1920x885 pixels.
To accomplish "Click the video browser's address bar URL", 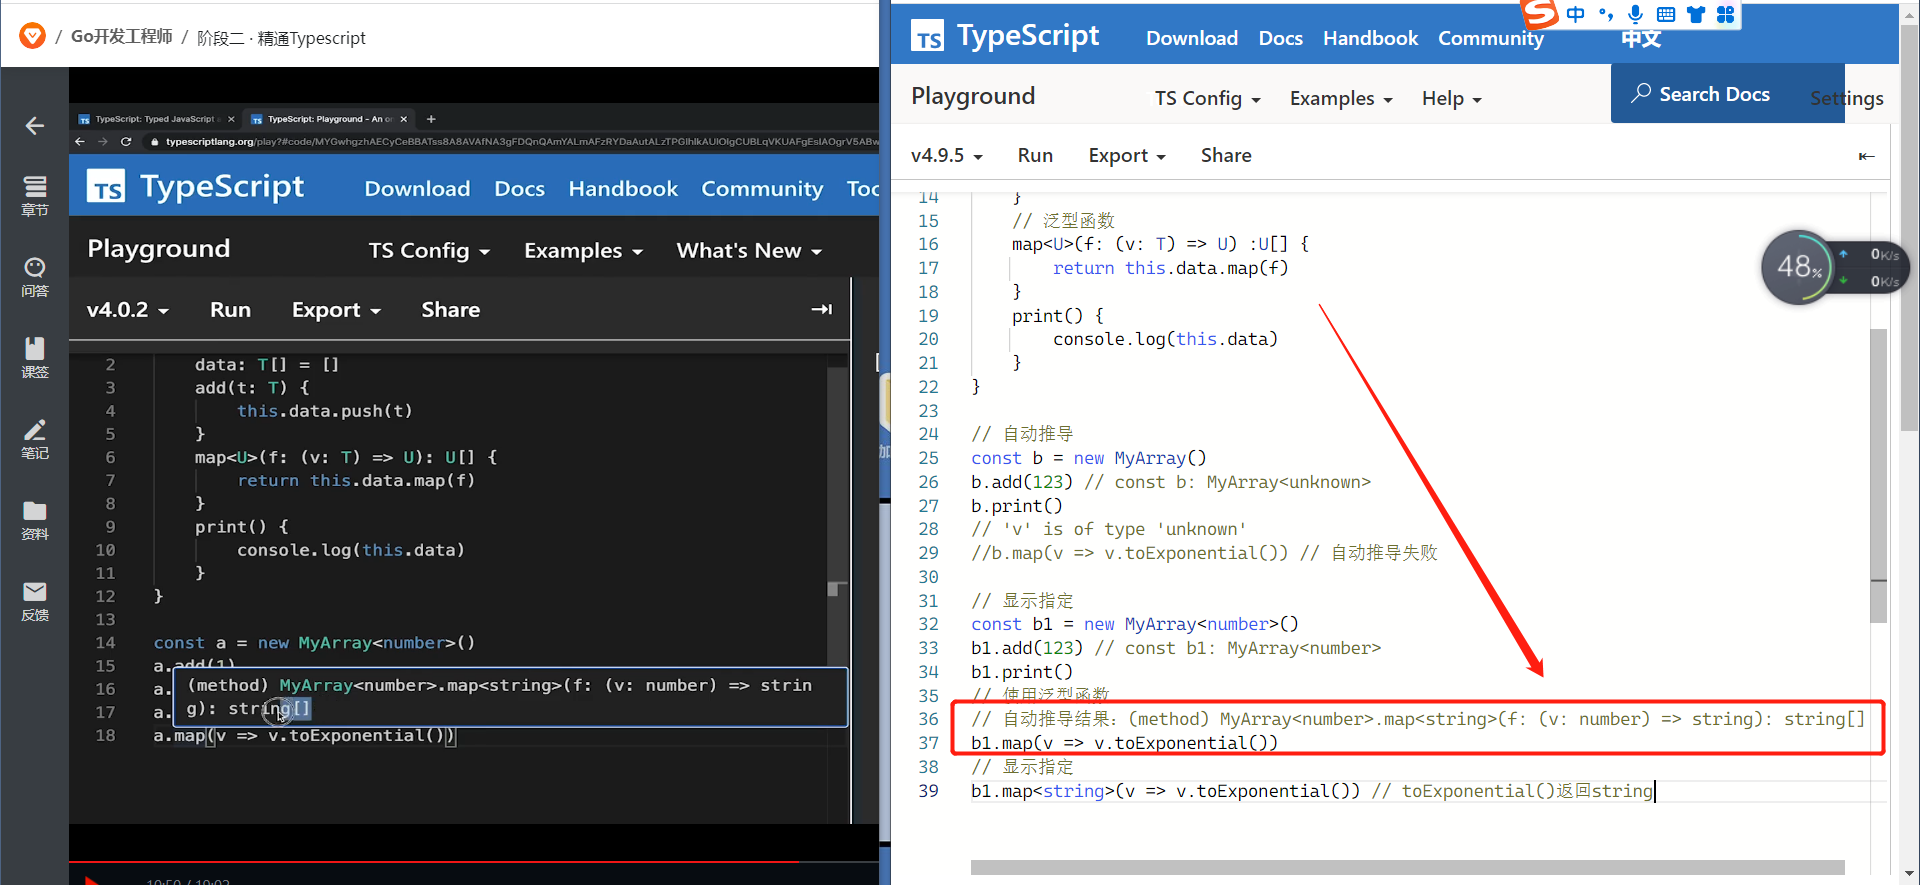I will click(x=520, y=142).
